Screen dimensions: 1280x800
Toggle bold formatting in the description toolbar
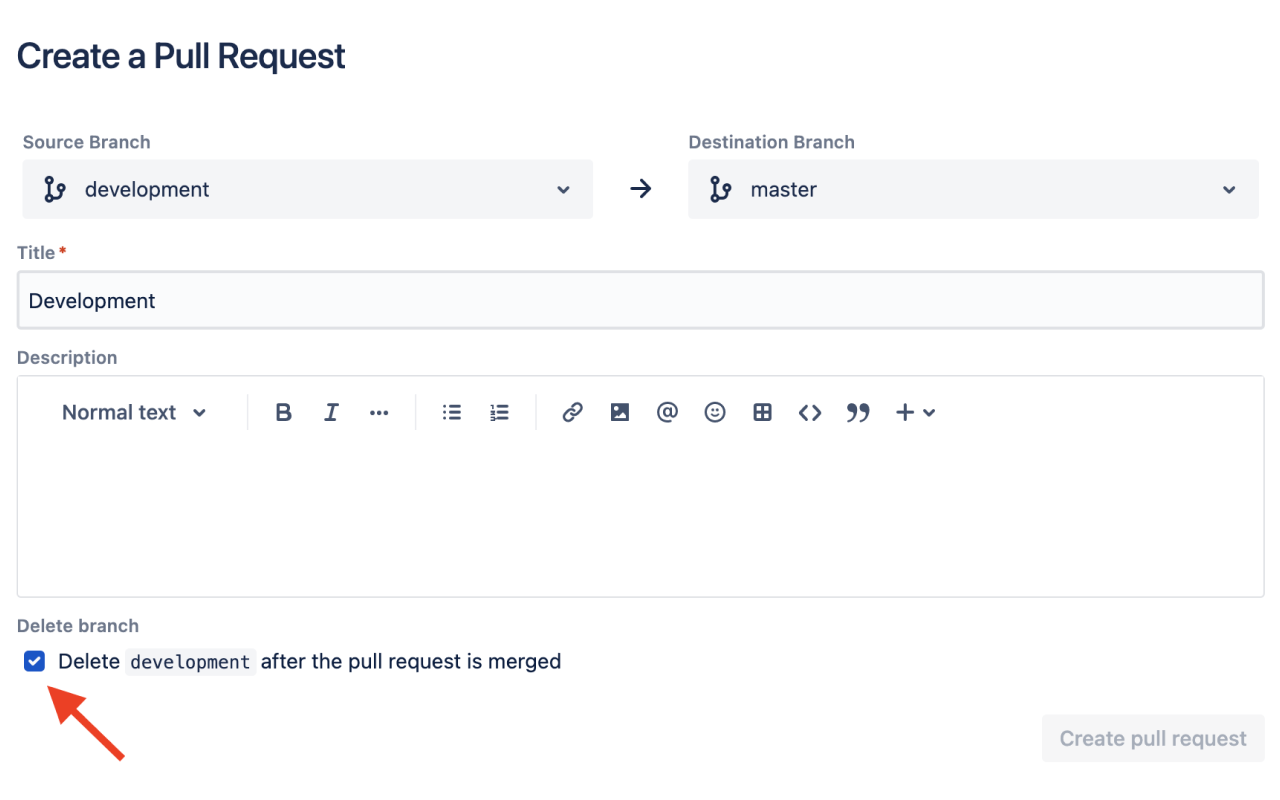click(283, 412)
